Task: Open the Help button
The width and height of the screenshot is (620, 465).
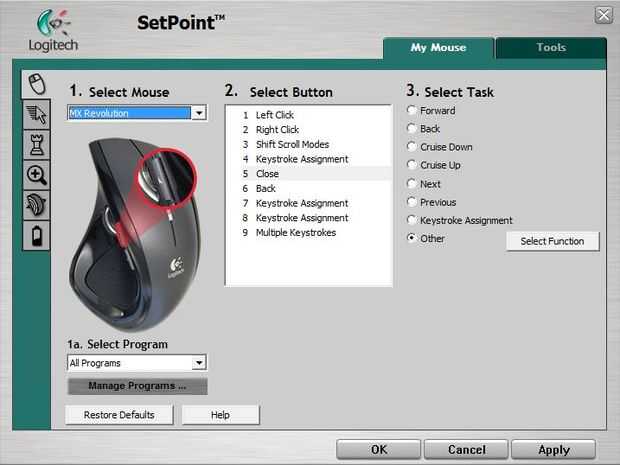Action: [220, 415]
